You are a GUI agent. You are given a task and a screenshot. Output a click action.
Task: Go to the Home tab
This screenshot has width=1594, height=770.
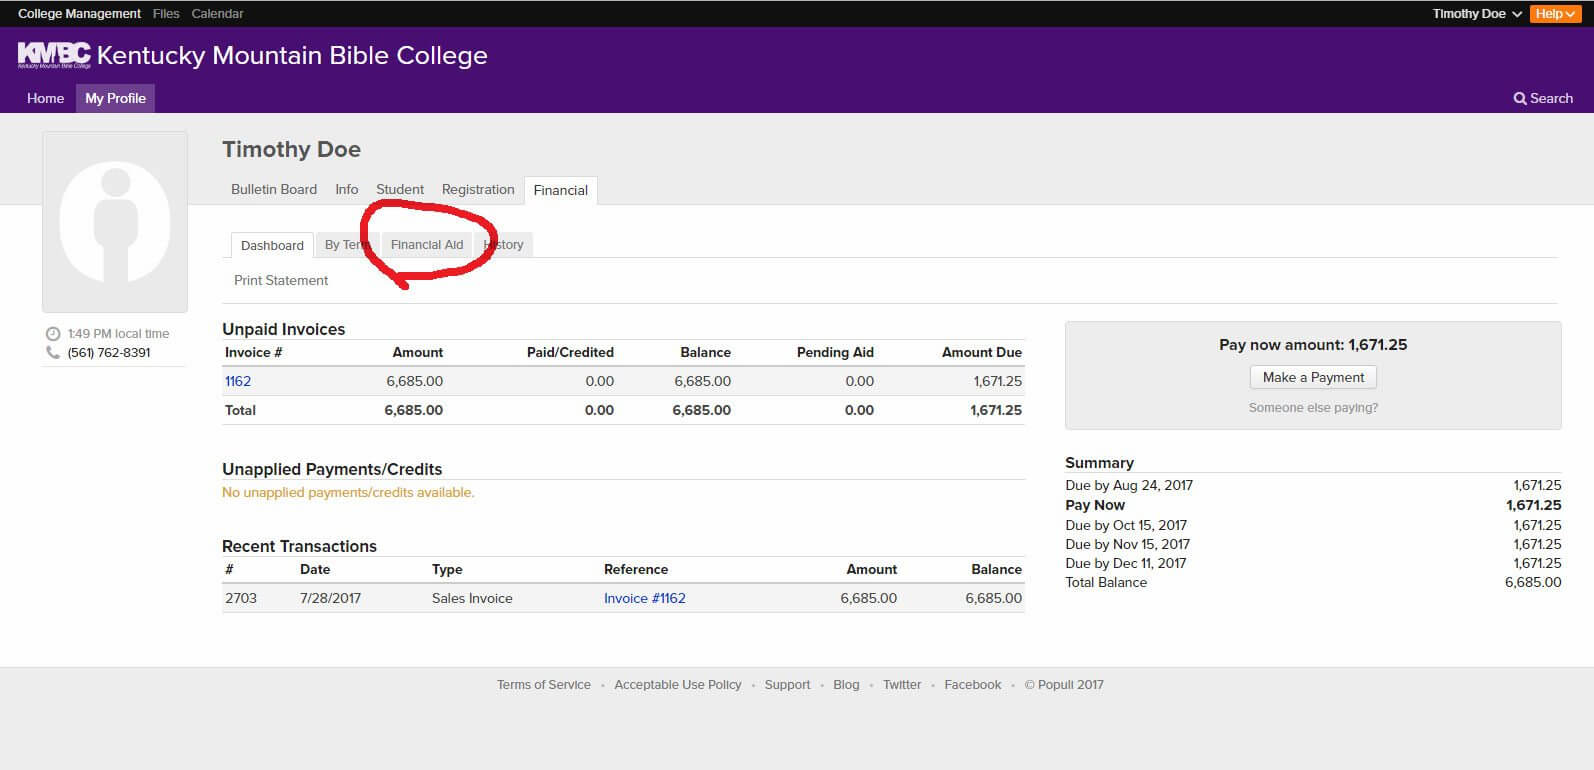tap(45, 98)
